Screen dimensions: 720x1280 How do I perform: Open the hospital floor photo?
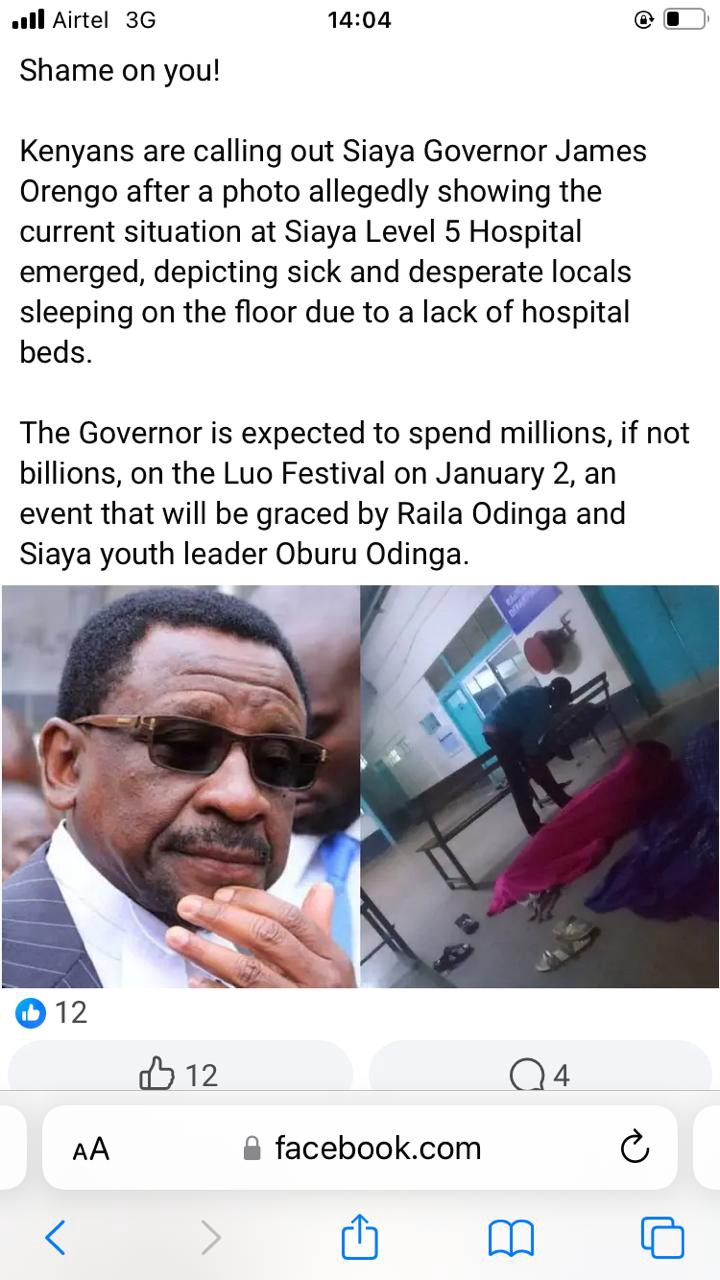[x=540, y=786]
